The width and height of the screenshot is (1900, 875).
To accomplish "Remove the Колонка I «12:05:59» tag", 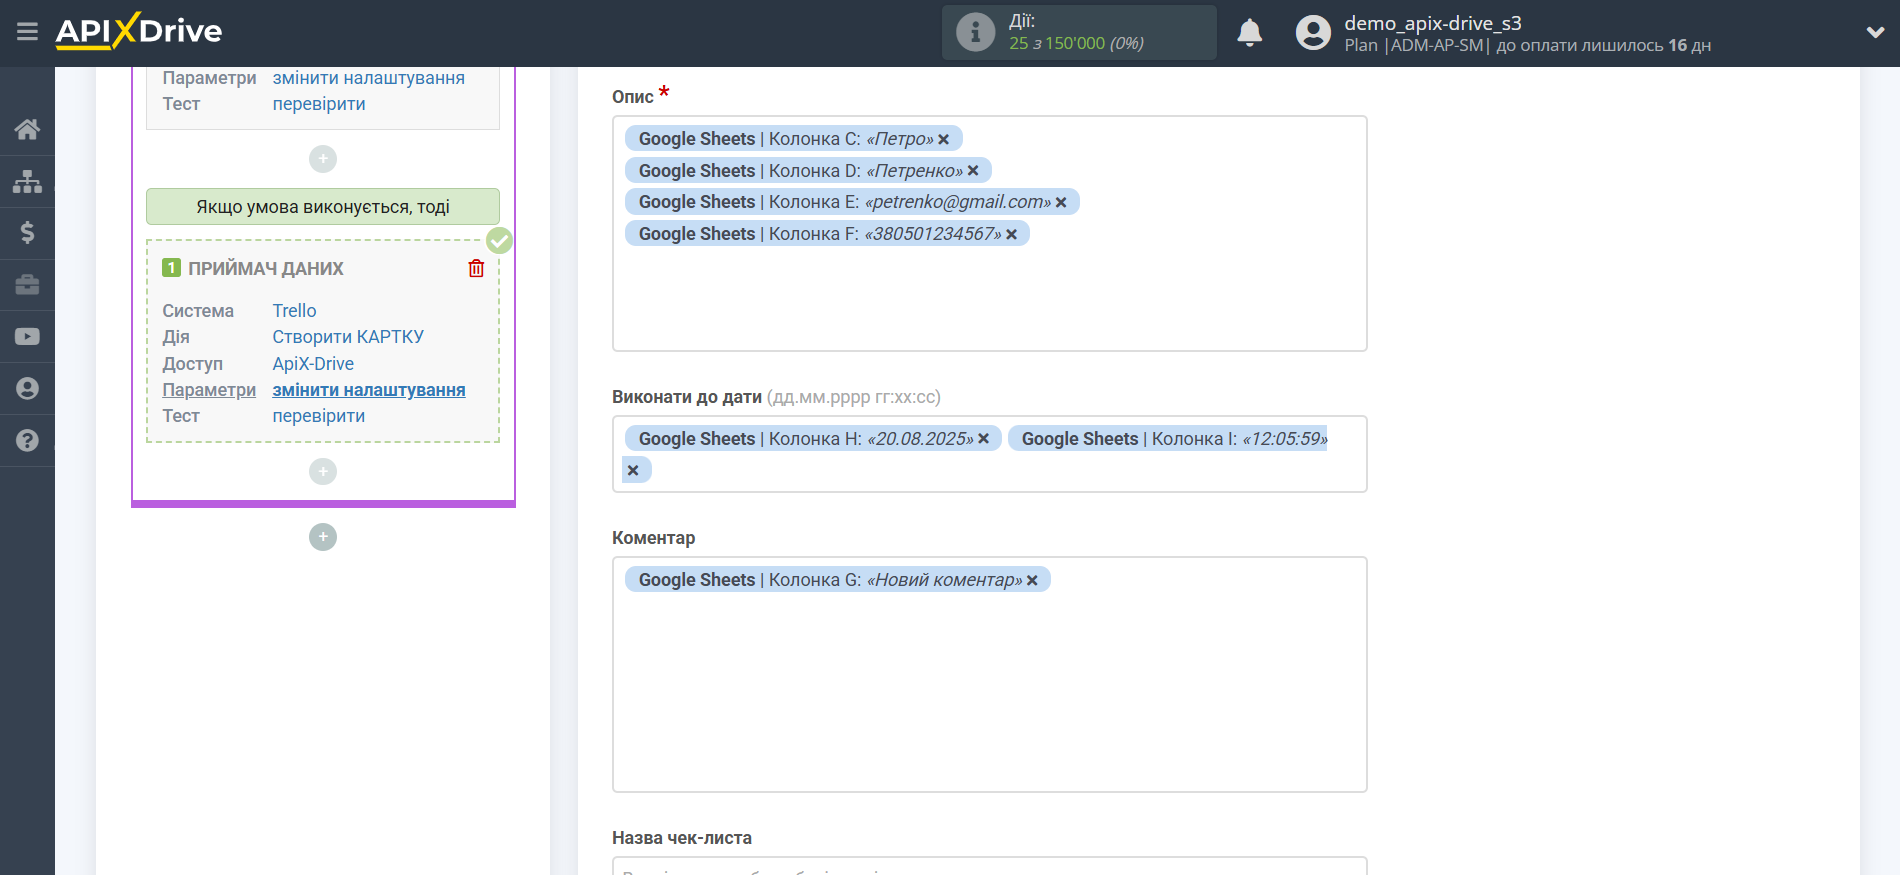I will [x=633, y=470].
